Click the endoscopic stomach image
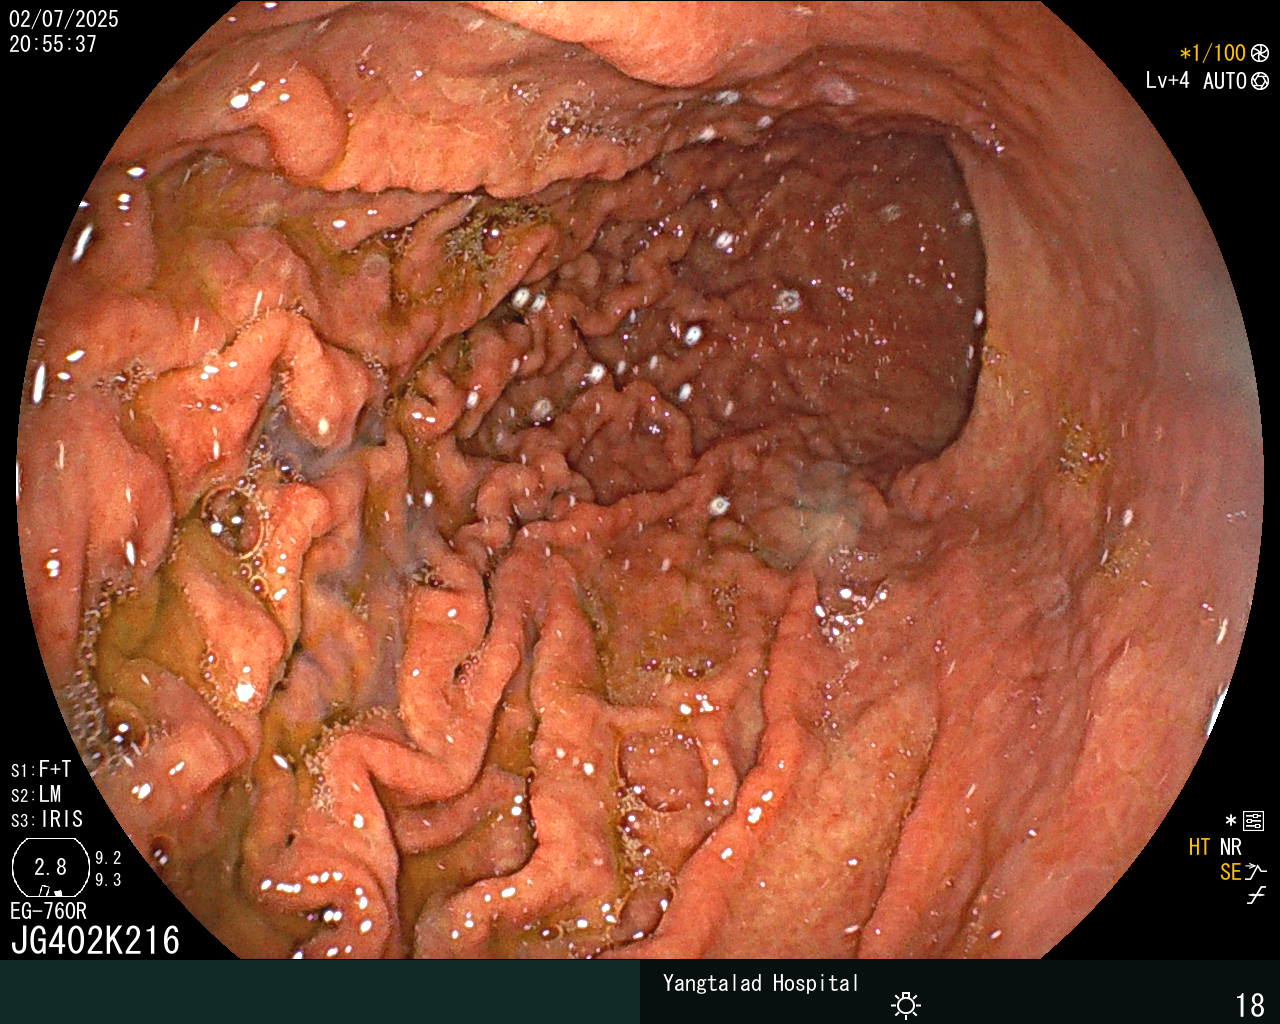Viewport: 1280px width, 1024px height. point(640,480)
